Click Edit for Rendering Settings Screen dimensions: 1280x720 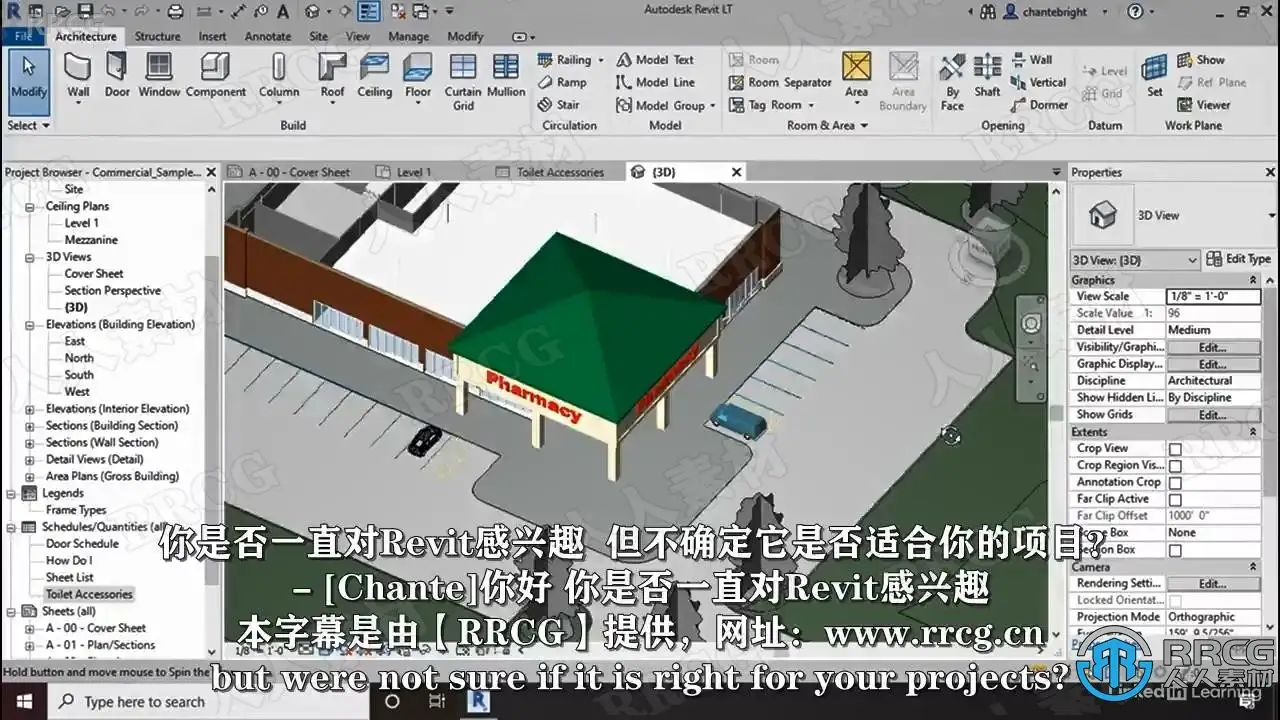click(1213, 584)
